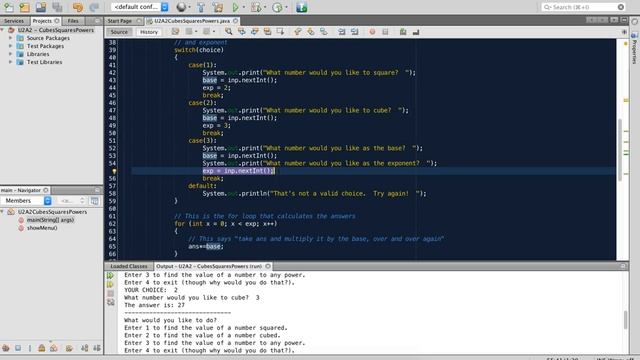The image size is (640, 360).
Task: Click the New File toolbar icon
Action: (x=9, y=7)
